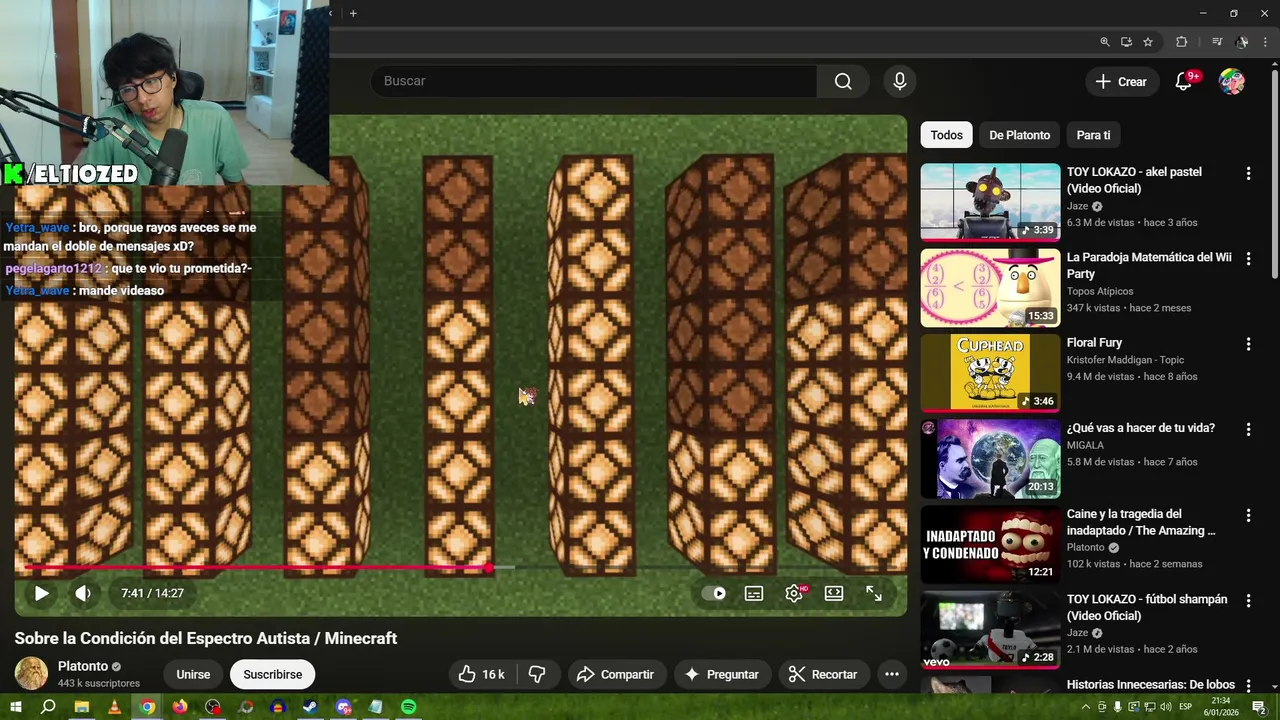Open options menu for ¿Qué vas a hacer?
This screenshot has width=1280, height=720.
(x=1248, y=430)
